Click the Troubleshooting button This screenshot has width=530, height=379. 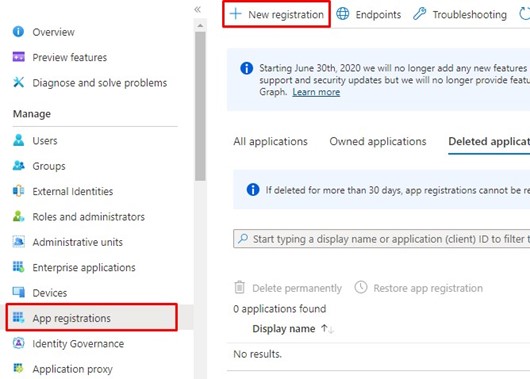[x=460, y=14]
